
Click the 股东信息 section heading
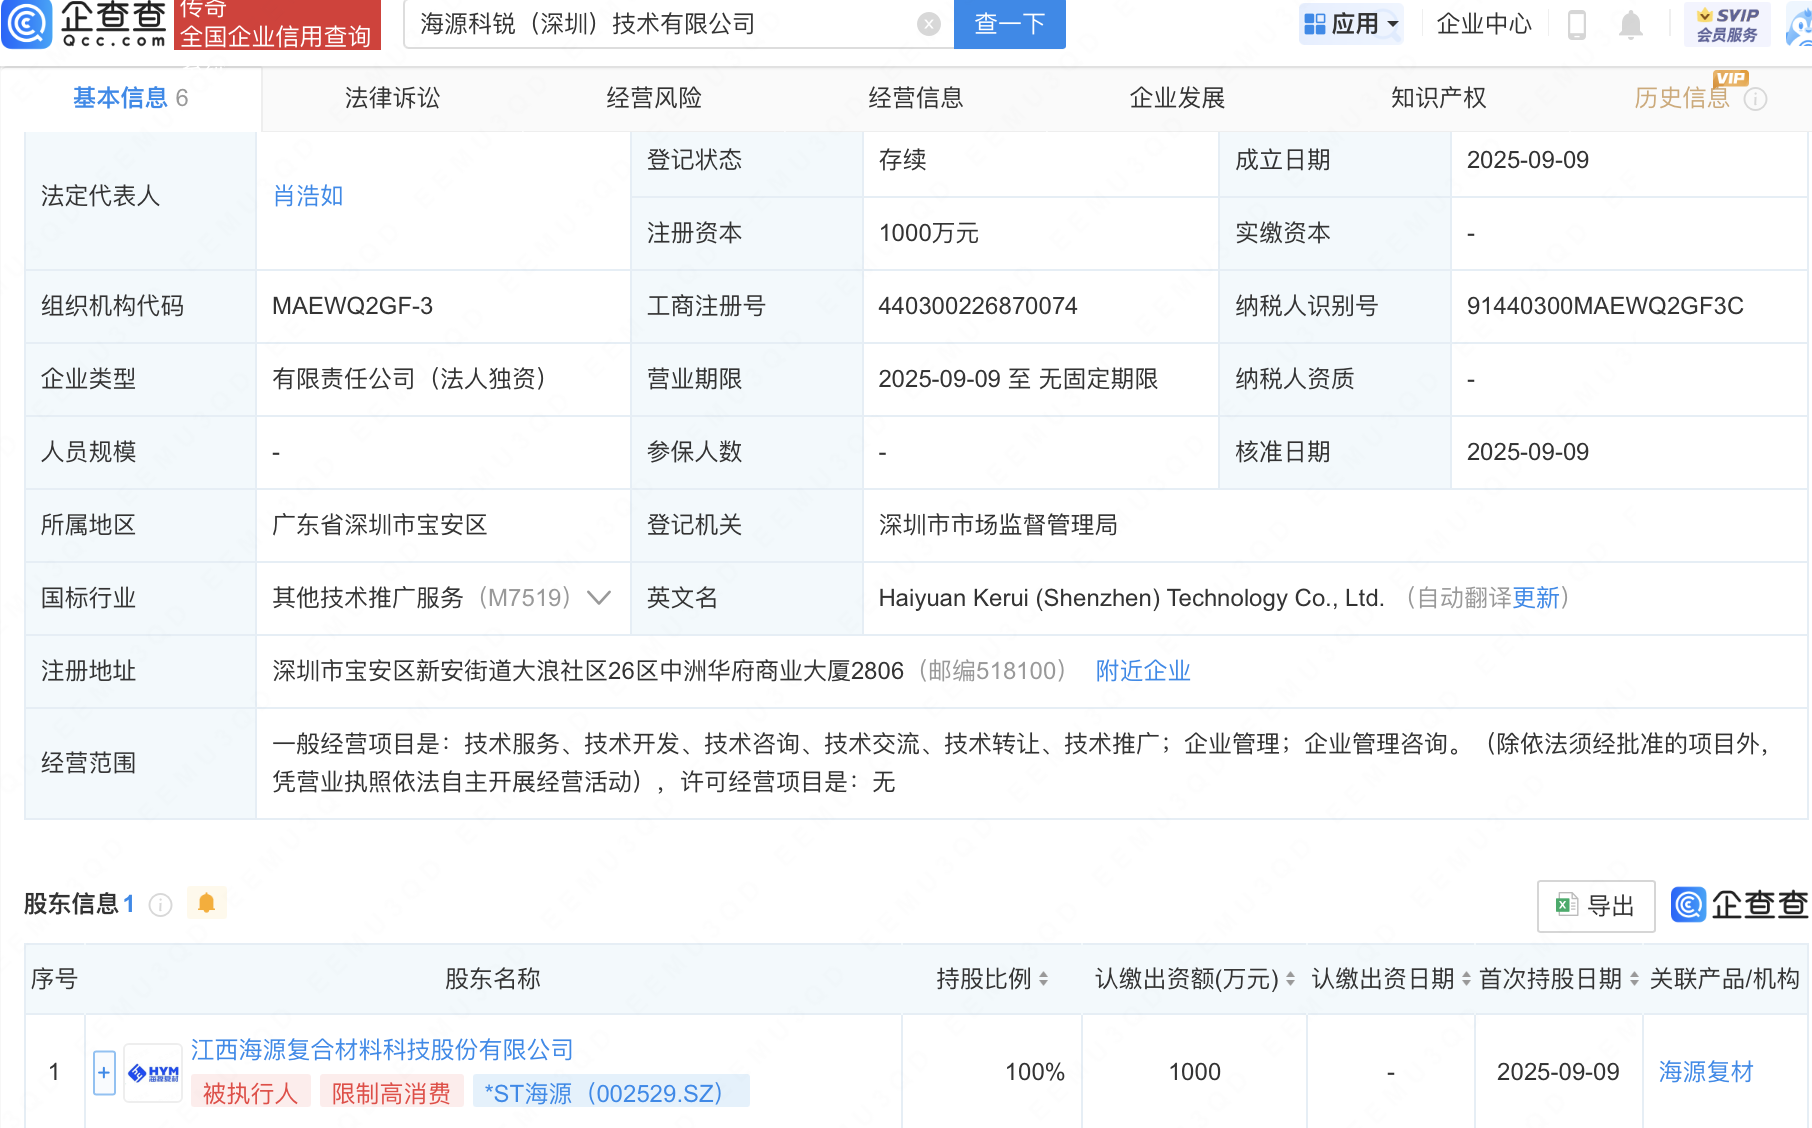71,904
